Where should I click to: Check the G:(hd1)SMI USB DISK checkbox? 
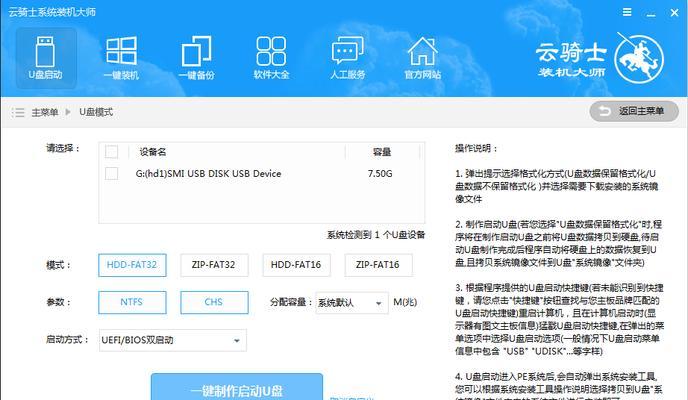pos(111,173)
